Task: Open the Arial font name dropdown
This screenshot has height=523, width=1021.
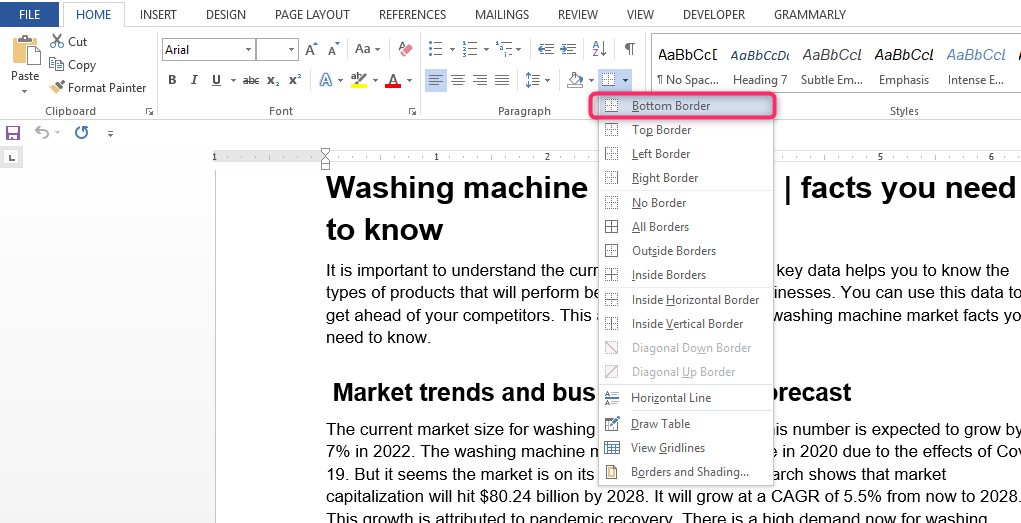Action: click(249, 49)
